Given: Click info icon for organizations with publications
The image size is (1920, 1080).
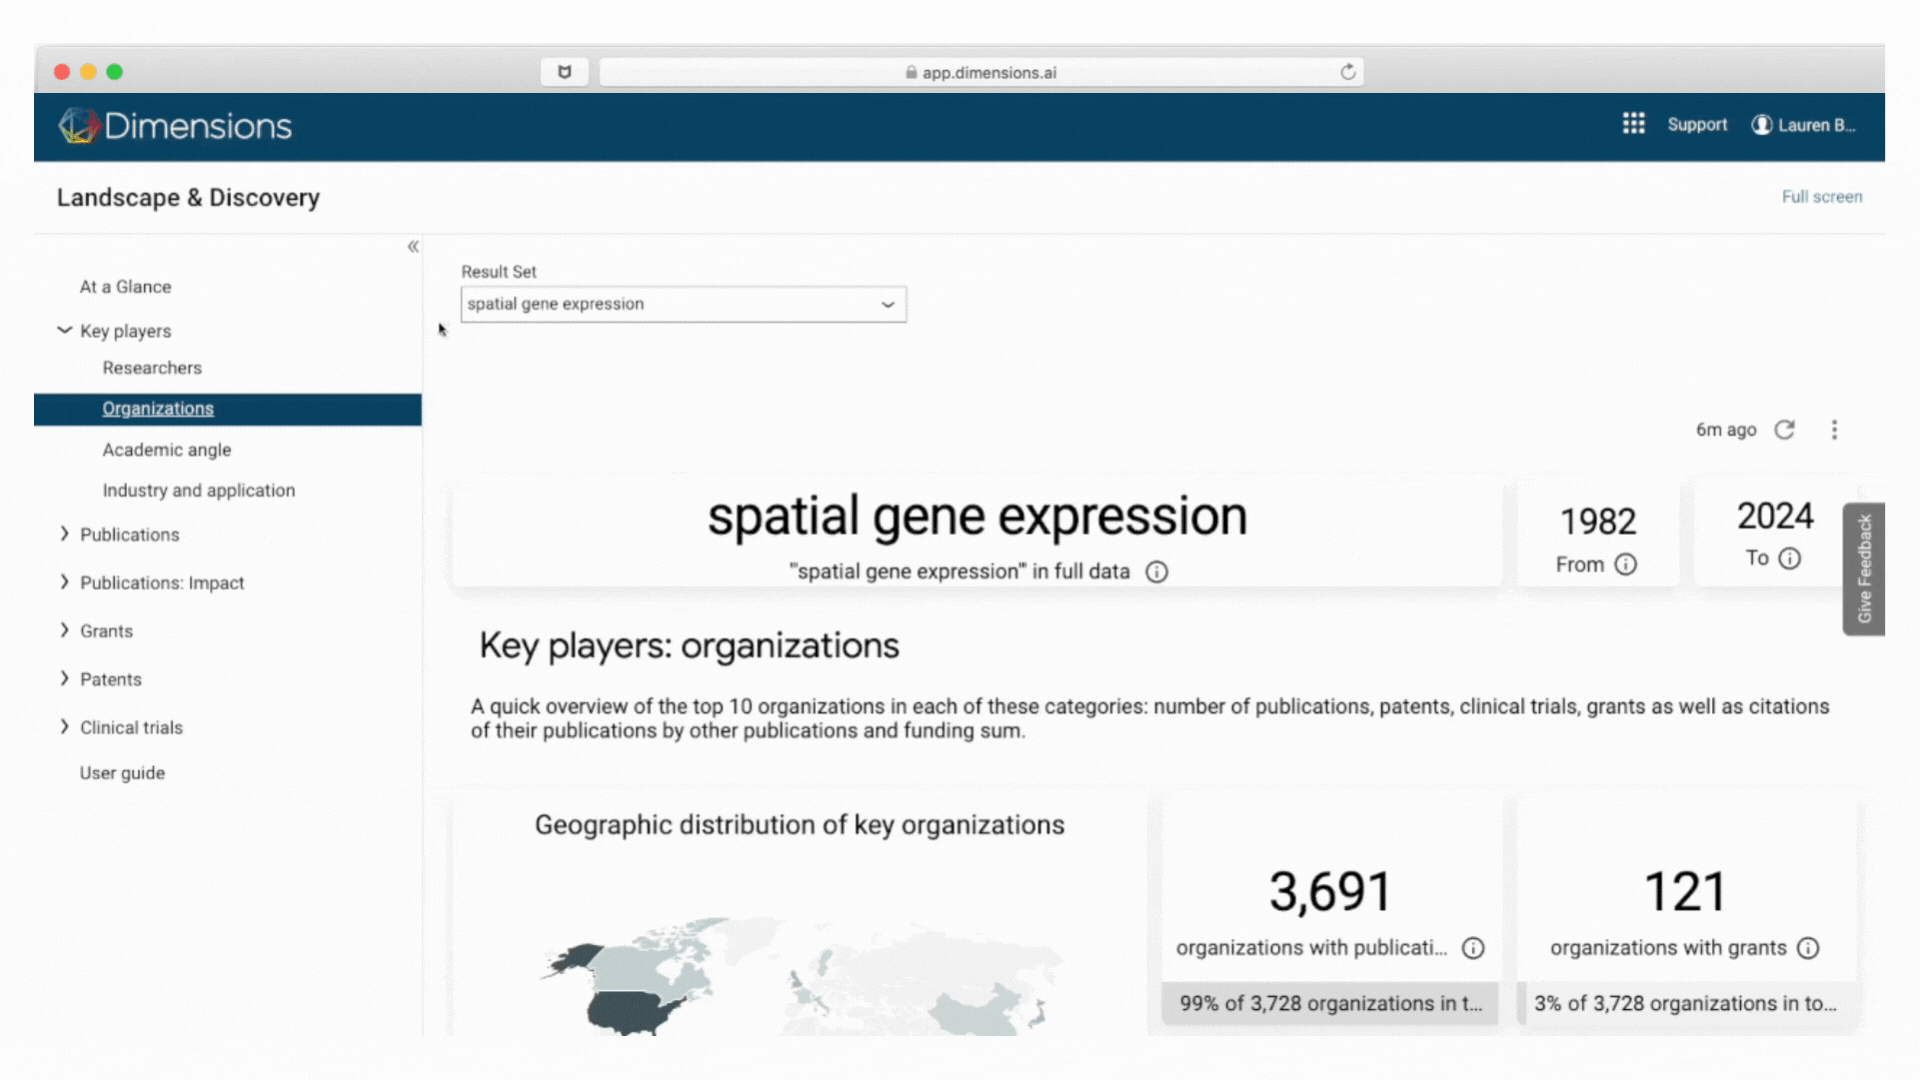Looking at the screenshot, I should [1473, 948].
